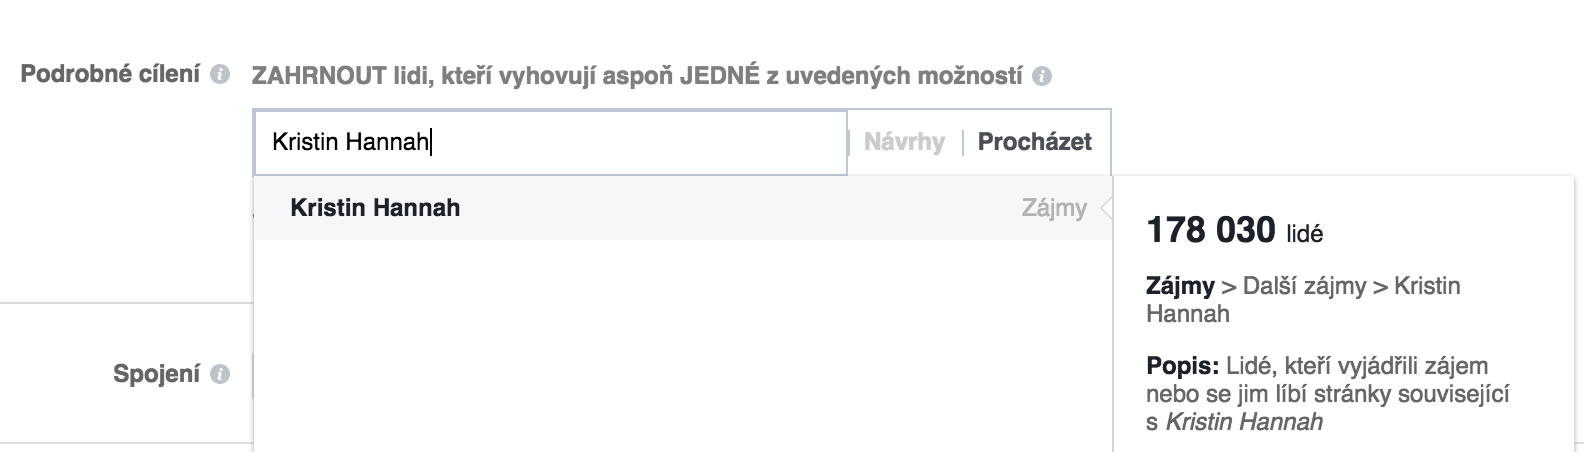Click info icon beside Podrobné cílení
1584x452 pixels.
tap(220, 76)
